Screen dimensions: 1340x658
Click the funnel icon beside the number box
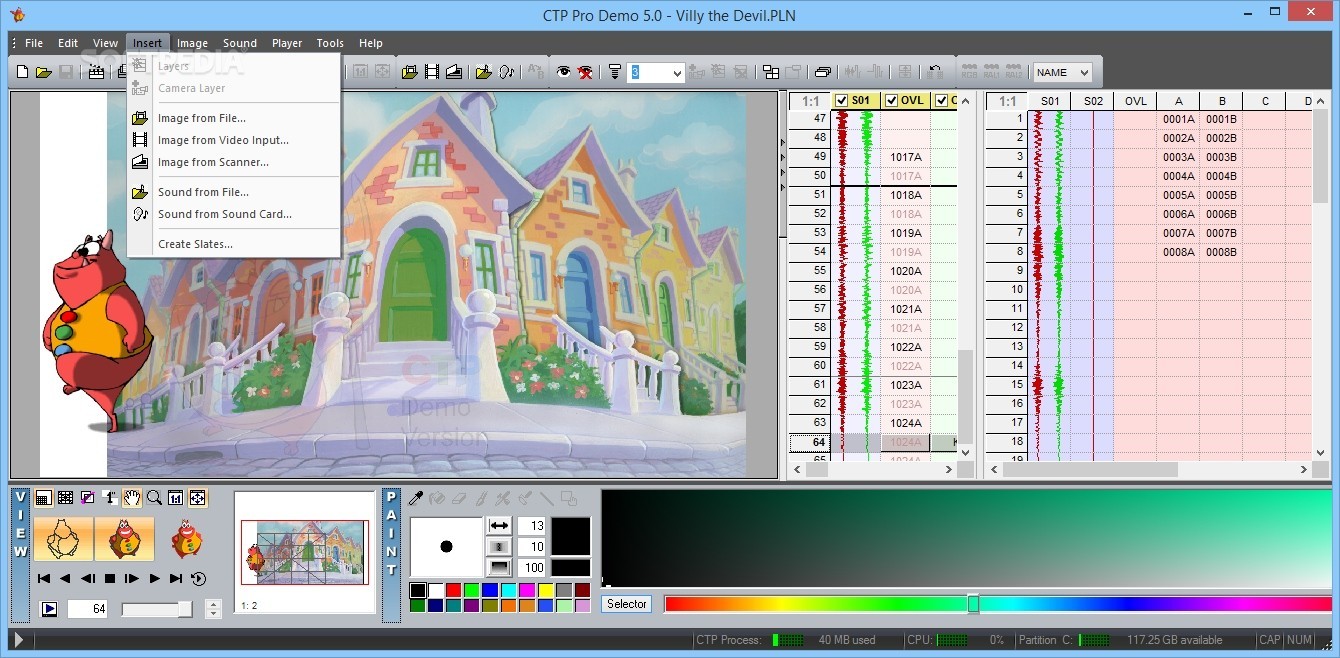(x=615, y=72)
